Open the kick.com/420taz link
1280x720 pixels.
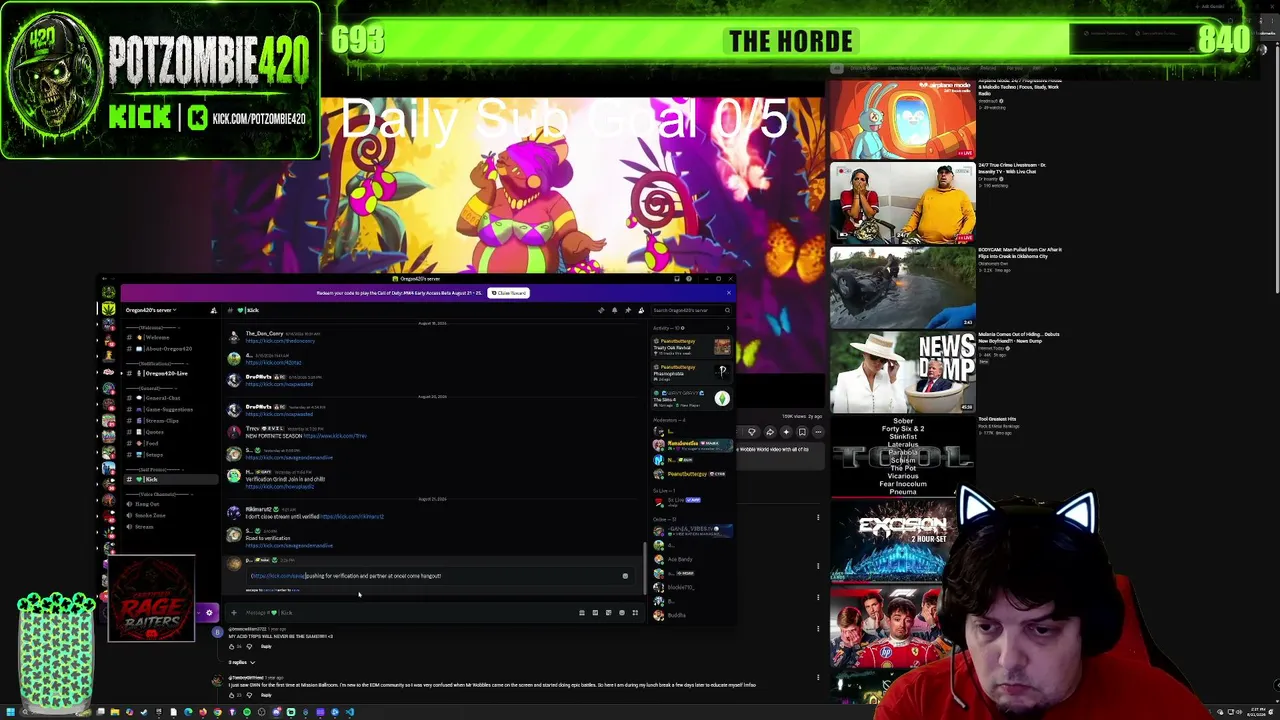coord(273,362)
